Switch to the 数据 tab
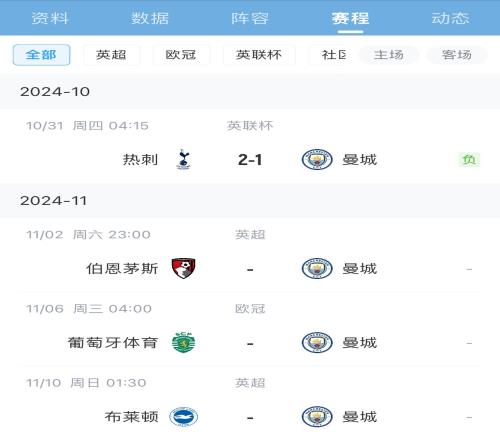Image resolution: width=500 pixels, height=440 pixels. click(150, 18)
